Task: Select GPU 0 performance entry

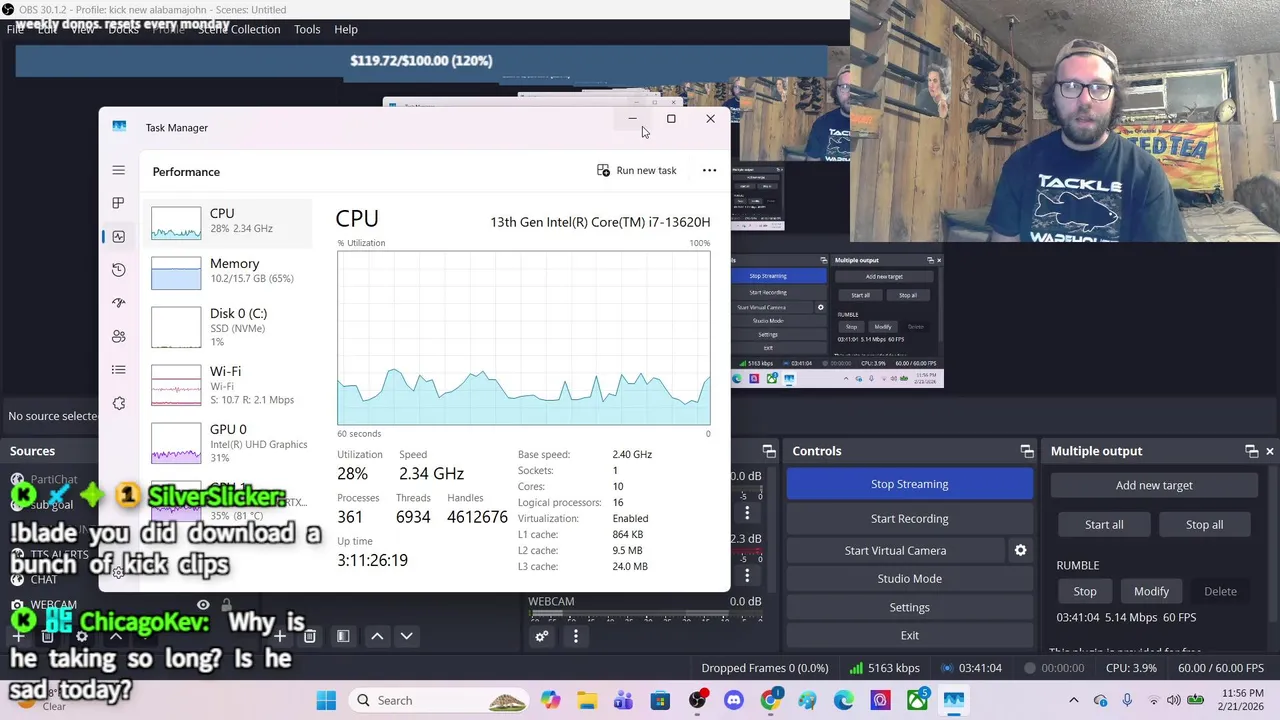Action: point(229,443)
